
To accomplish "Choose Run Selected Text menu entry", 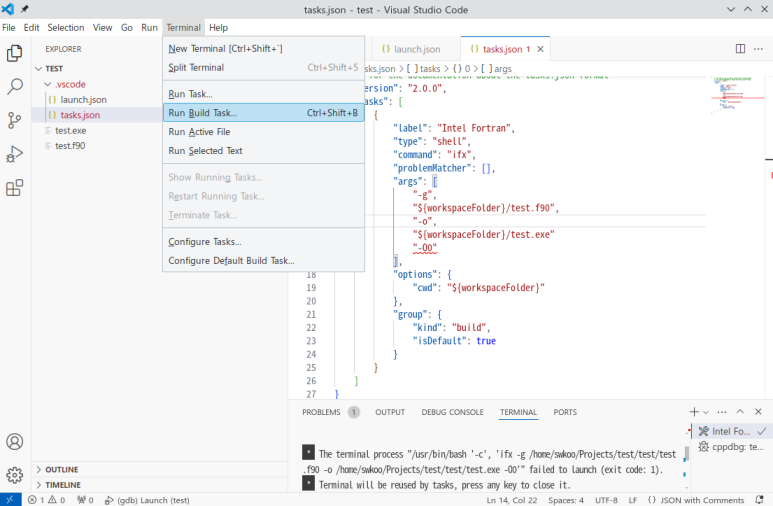I will click(x=263, y=151).
